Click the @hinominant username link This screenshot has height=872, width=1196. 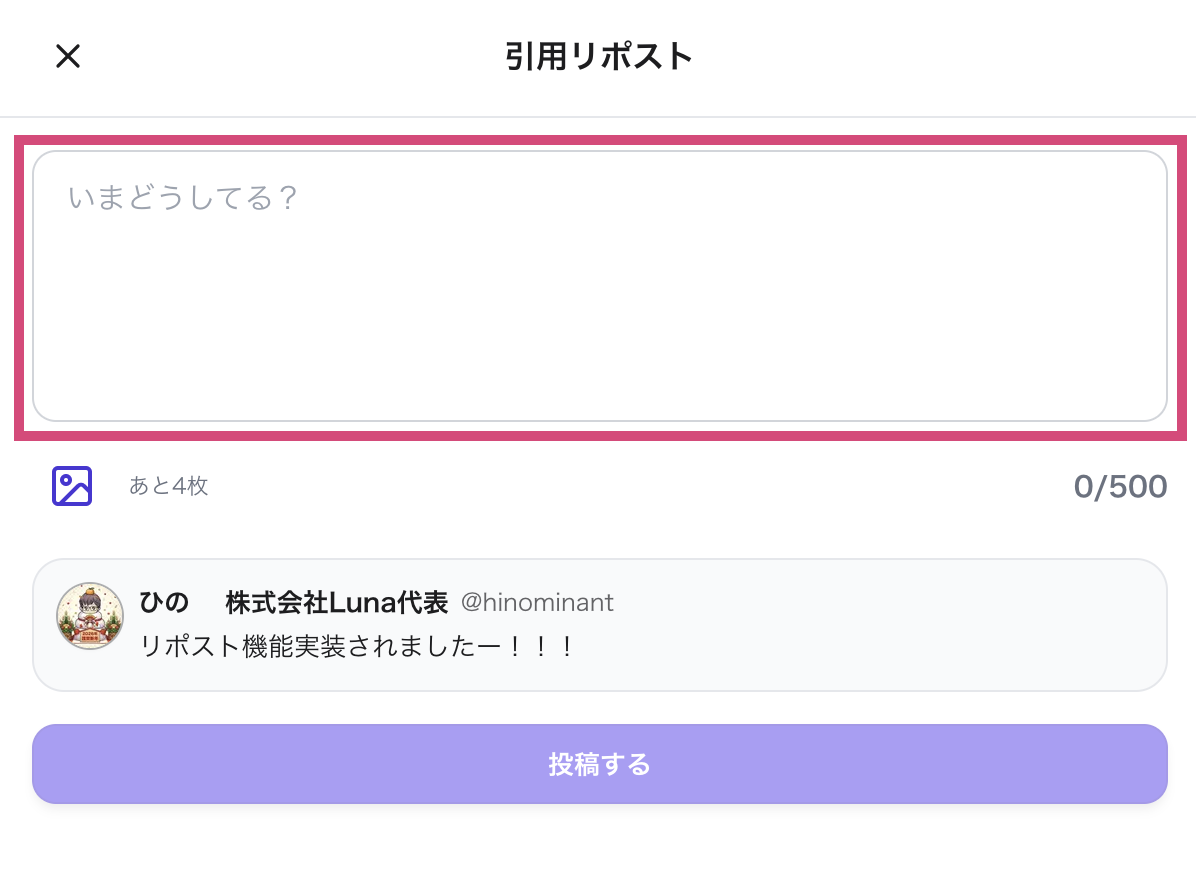(x=537, y=602)
